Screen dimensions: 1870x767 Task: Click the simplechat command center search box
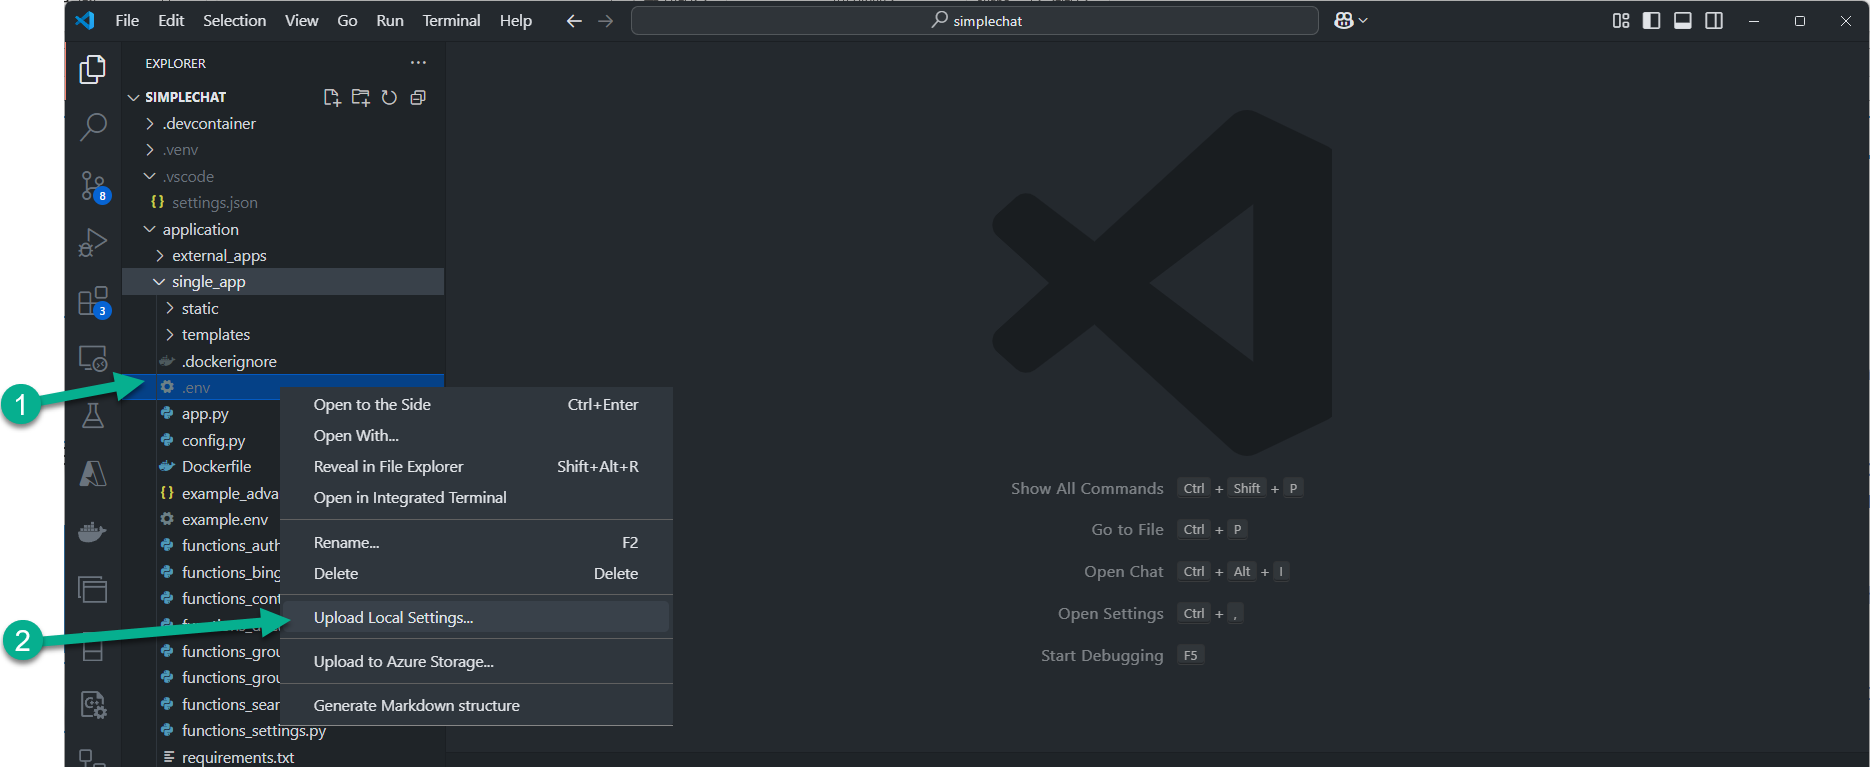[x=975, y=21]
